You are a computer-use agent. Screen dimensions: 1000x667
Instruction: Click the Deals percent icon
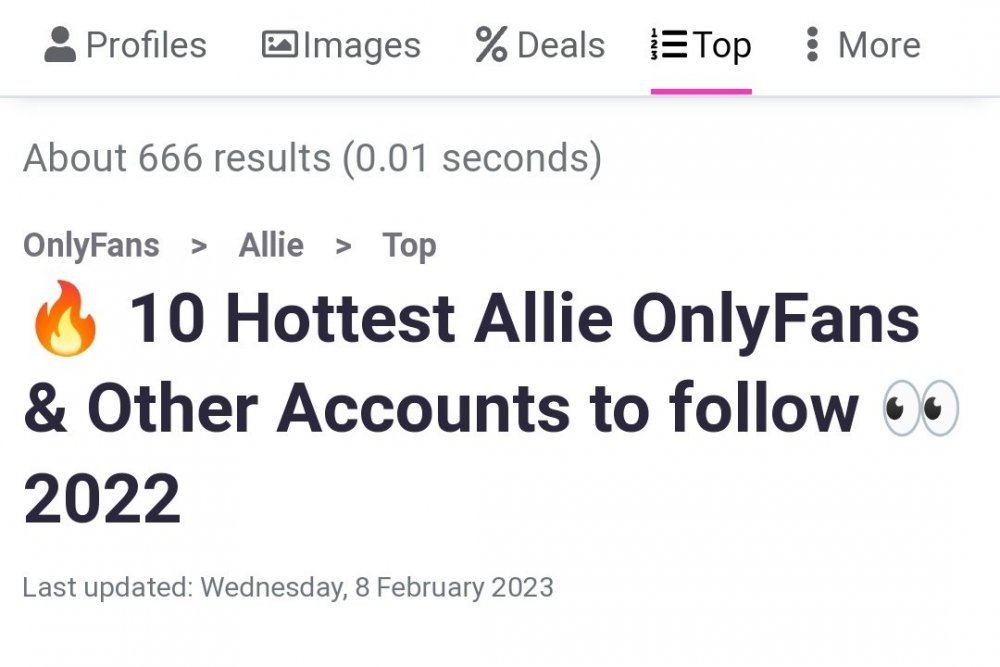tap(491, 45)
